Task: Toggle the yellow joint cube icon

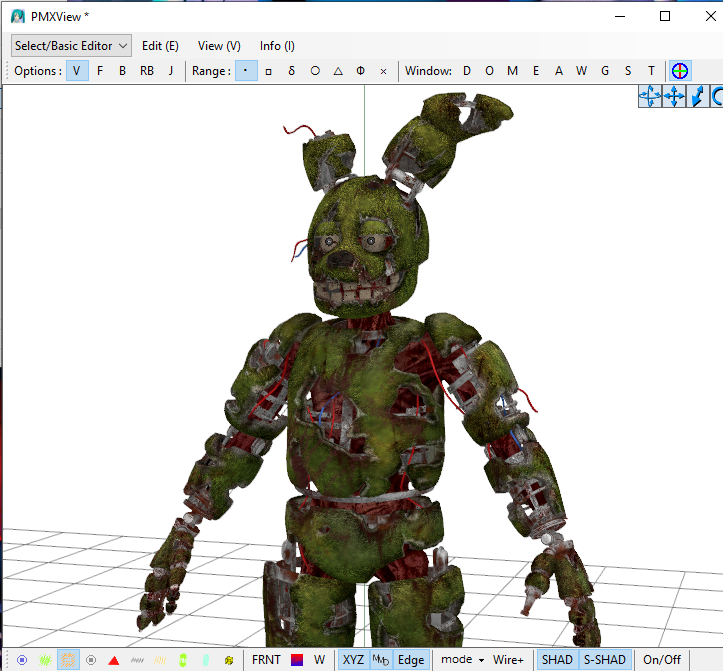Action: 229,660
